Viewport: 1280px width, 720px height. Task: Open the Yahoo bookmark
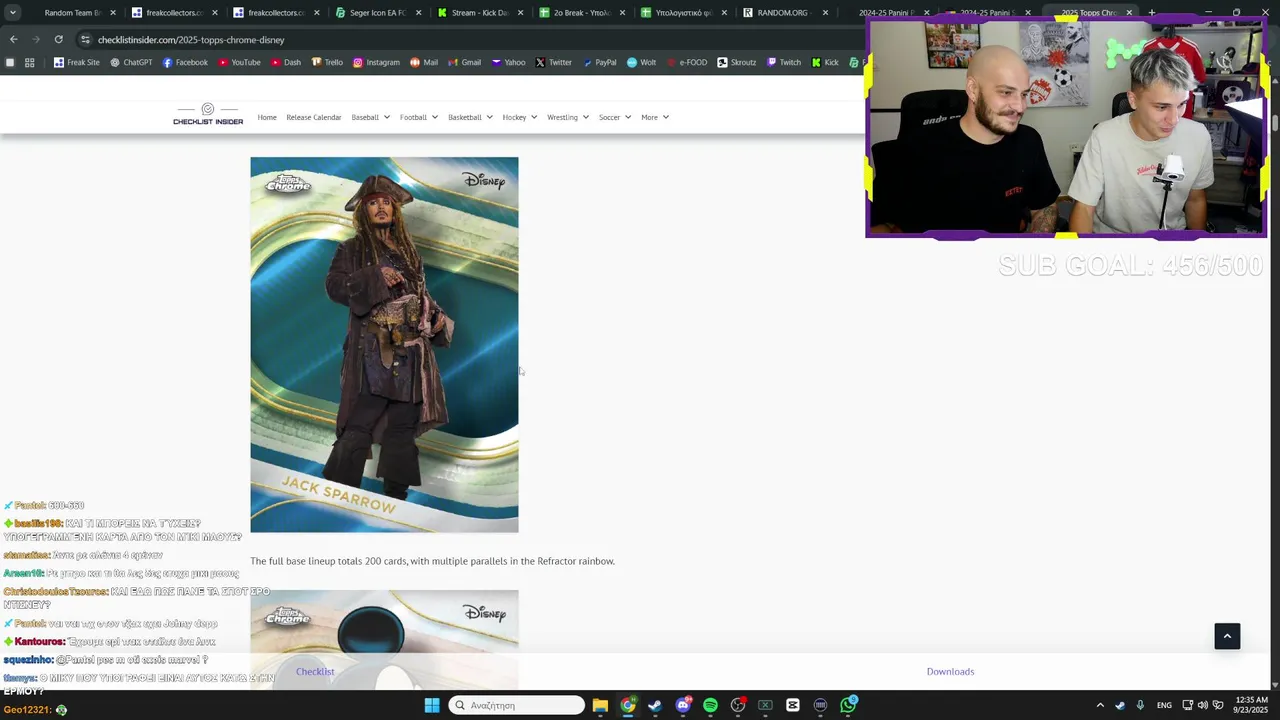tap(508, 62)
